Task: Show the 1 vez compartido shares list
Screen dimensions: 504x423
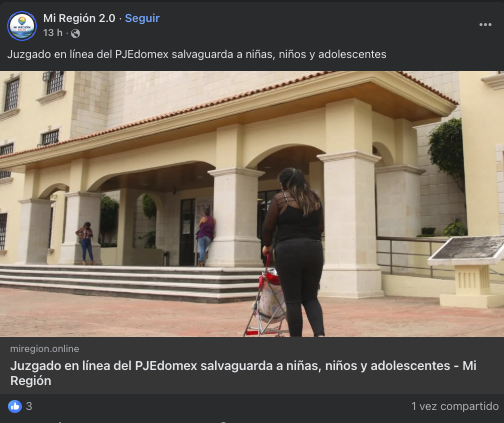Action: pos(455,406)
